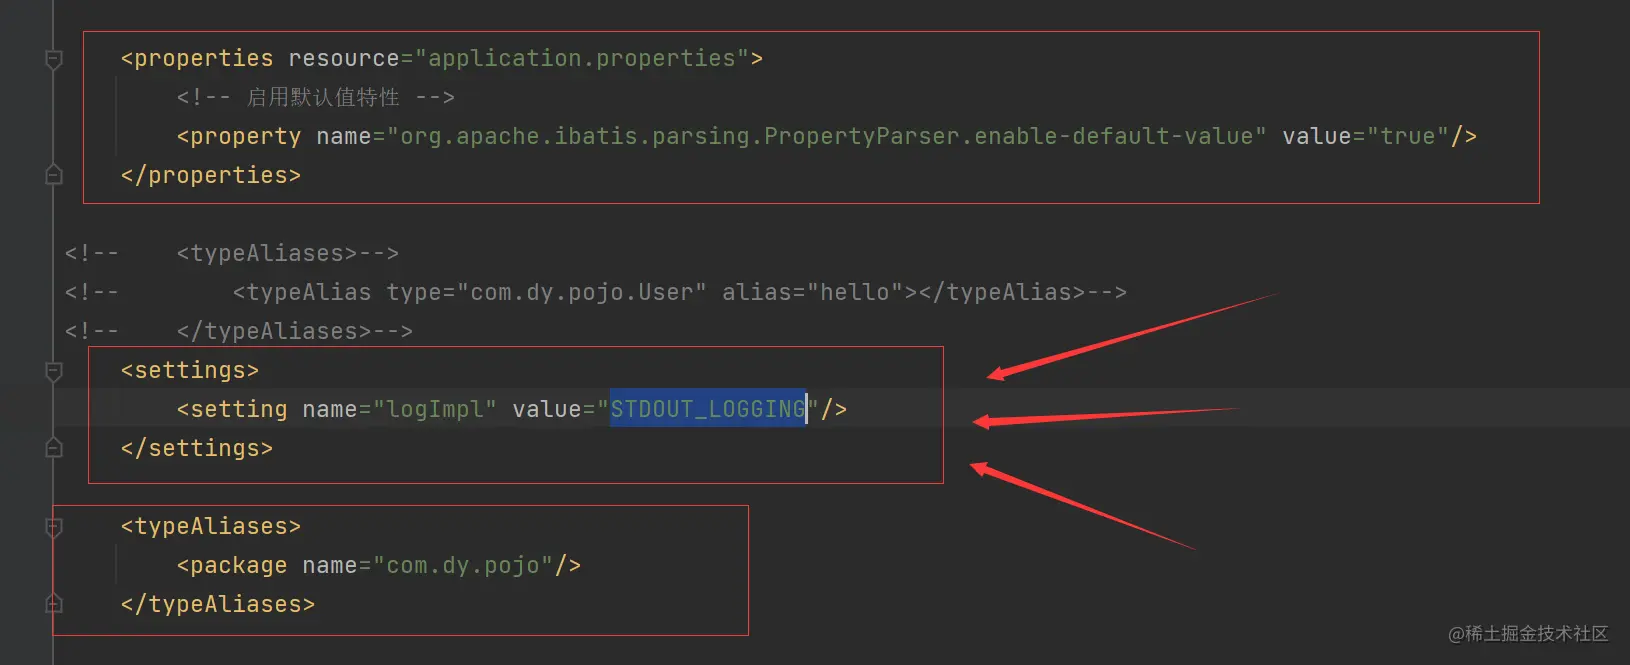Click the watermark text at bottom right
Viewport: 1630px width, 665px height.
tap(1528, 634)
